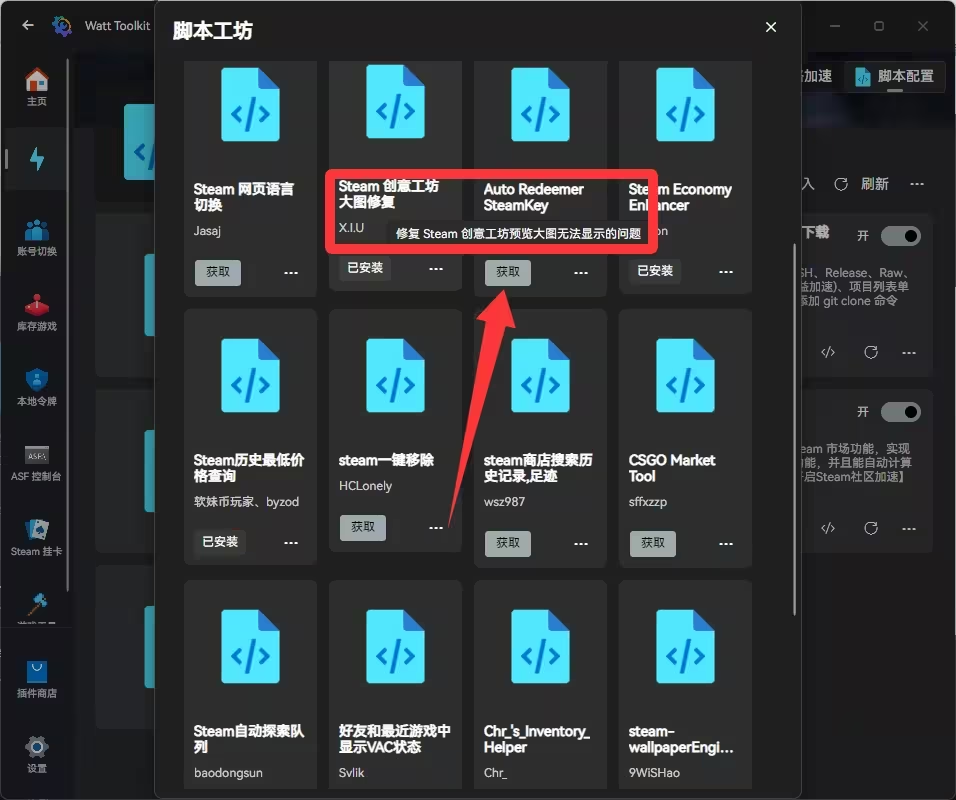Click the dialog's vertical scrollbar
This screenshot has height=800, width=956.
pyautogui.click(x=794, y=430)
